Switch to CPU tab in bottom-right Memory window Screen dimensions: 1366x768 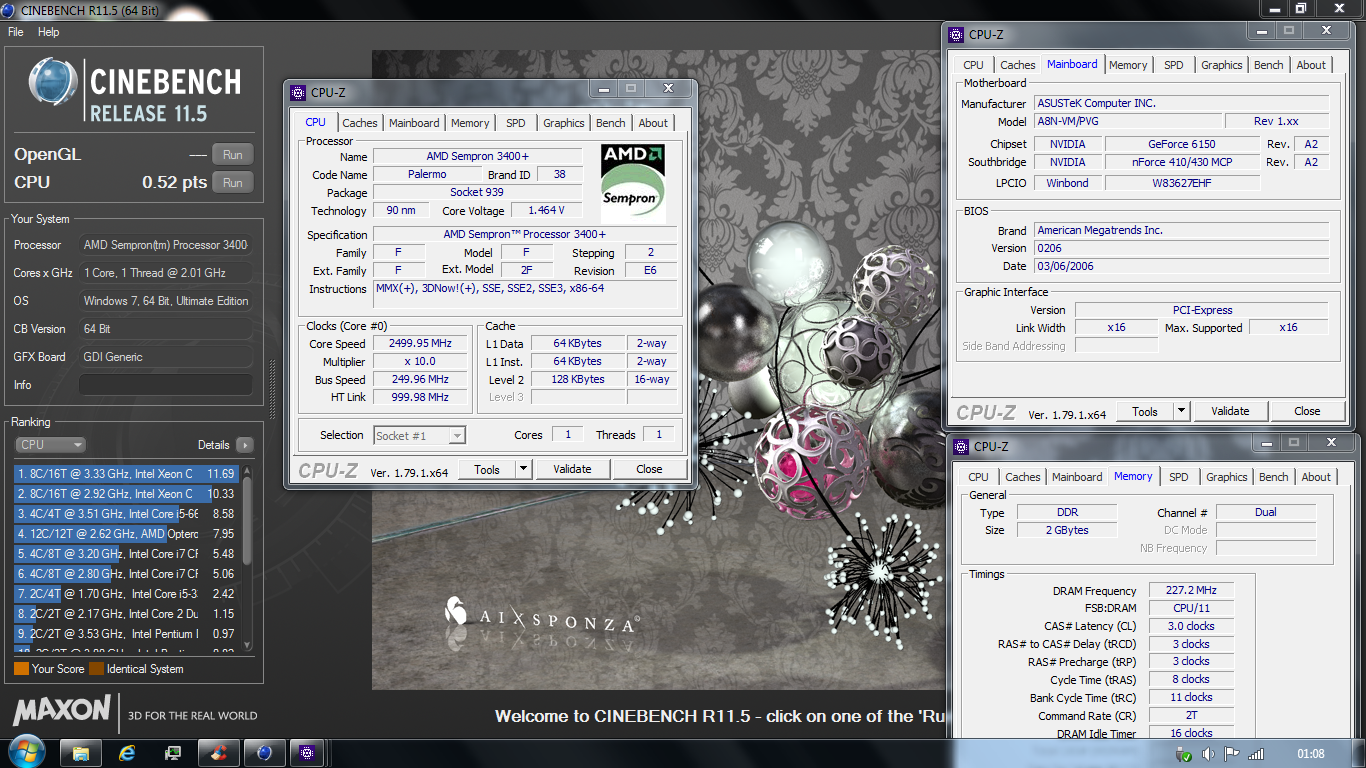click(978, 477)
